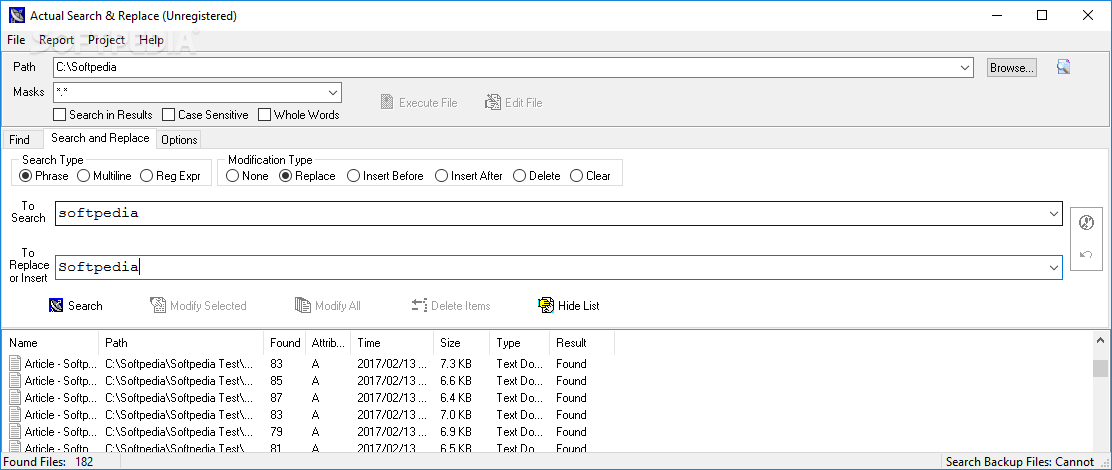
Task: Toggle Whole Words checkbox
Action: click(x=299, y=115)
